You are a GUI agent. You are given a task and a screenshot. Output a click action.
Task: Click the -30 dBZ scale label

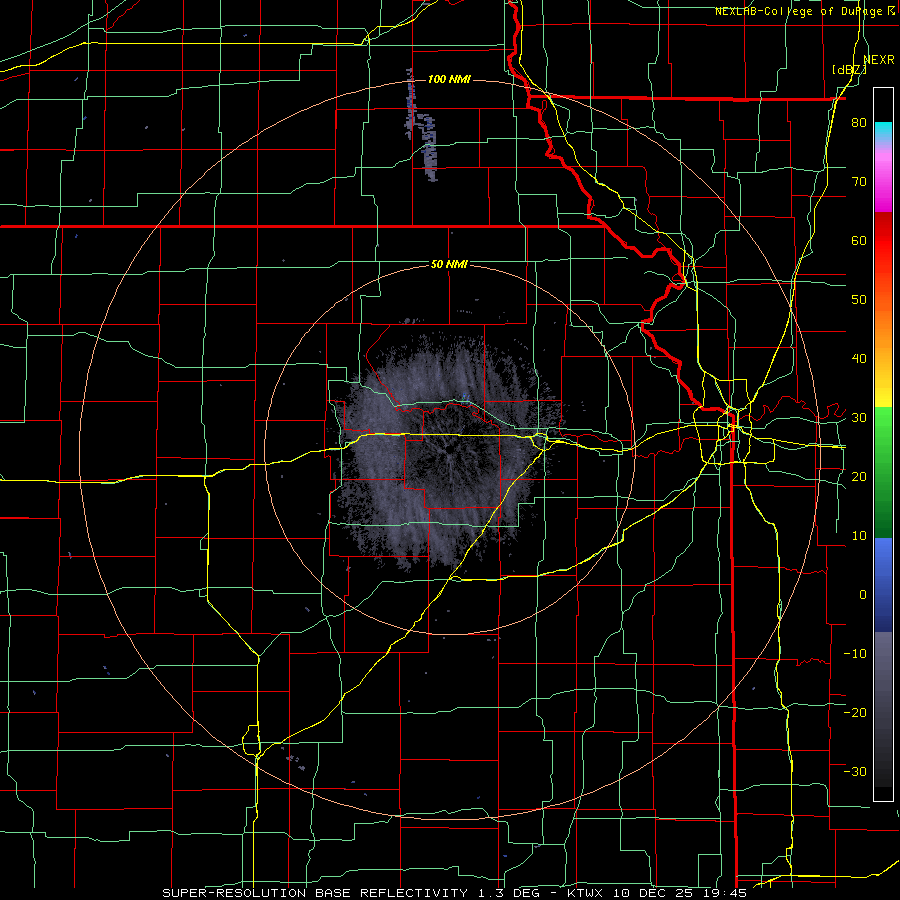[x=855, y=771]
